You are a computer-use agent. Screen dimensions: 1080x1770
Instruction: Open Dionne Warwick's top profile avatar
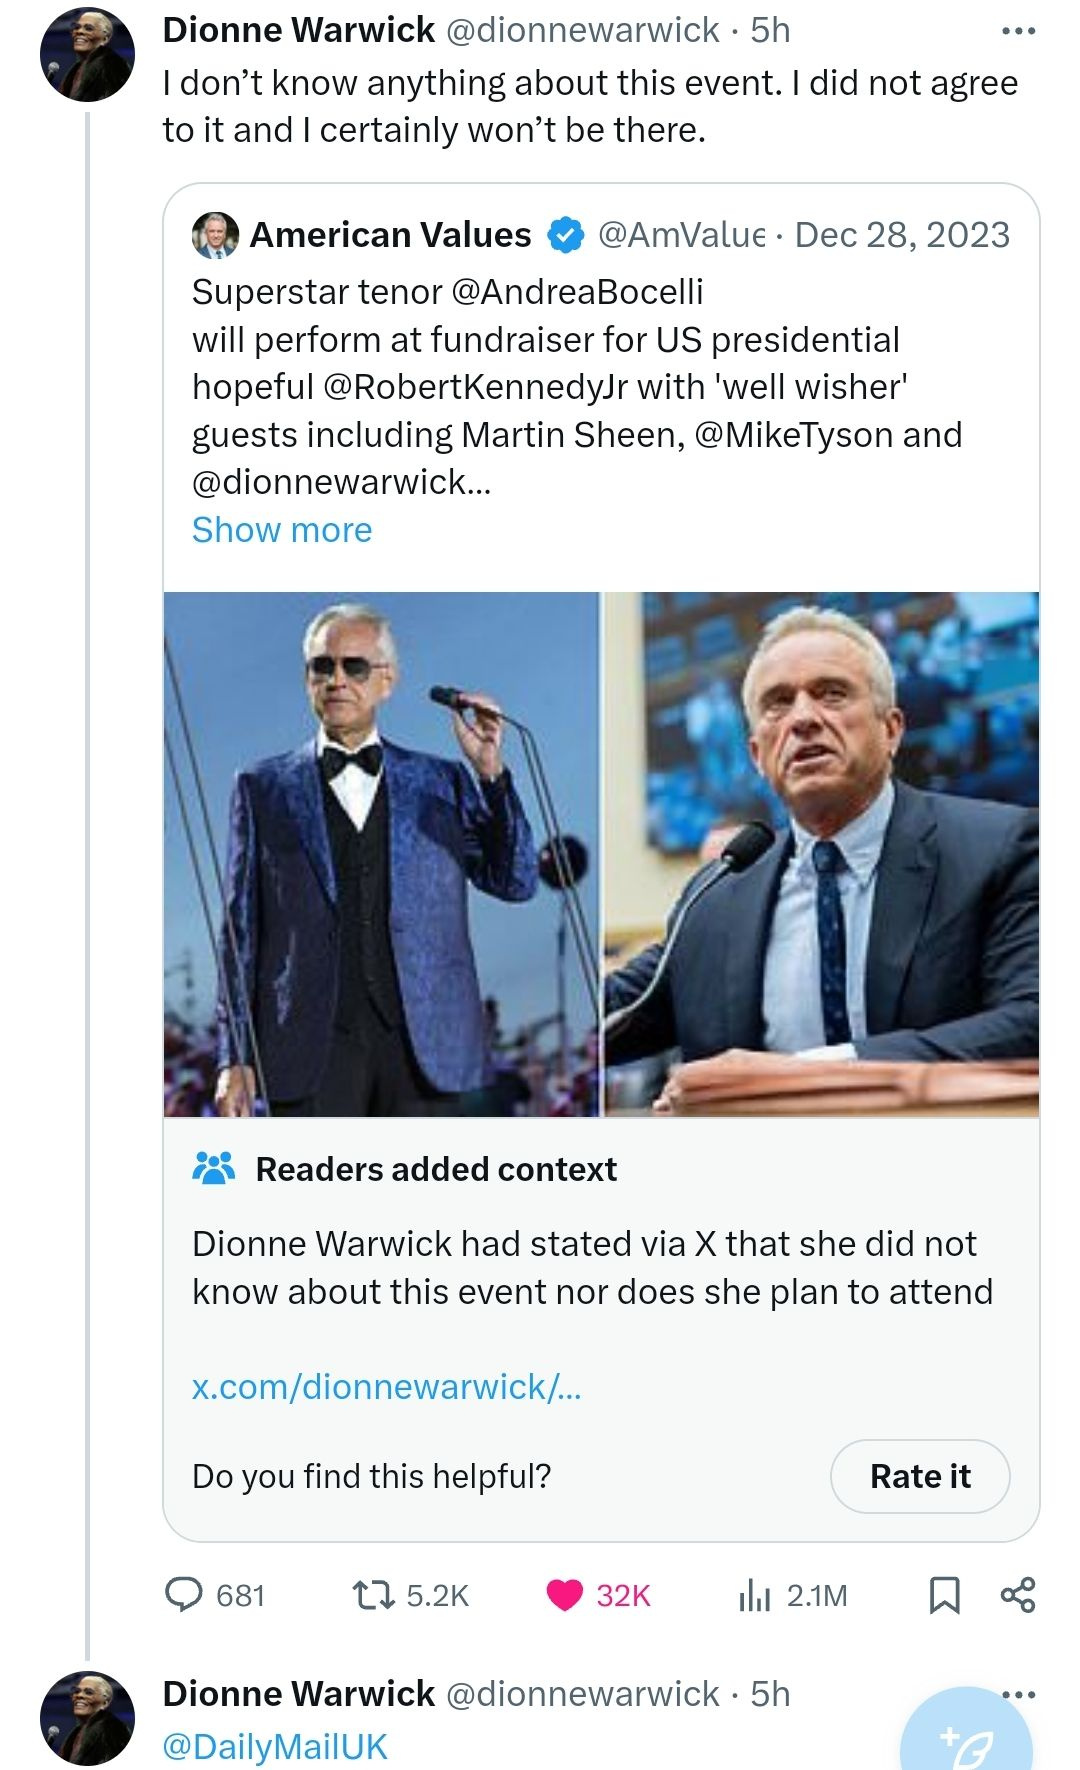click(x=88, y=55)
